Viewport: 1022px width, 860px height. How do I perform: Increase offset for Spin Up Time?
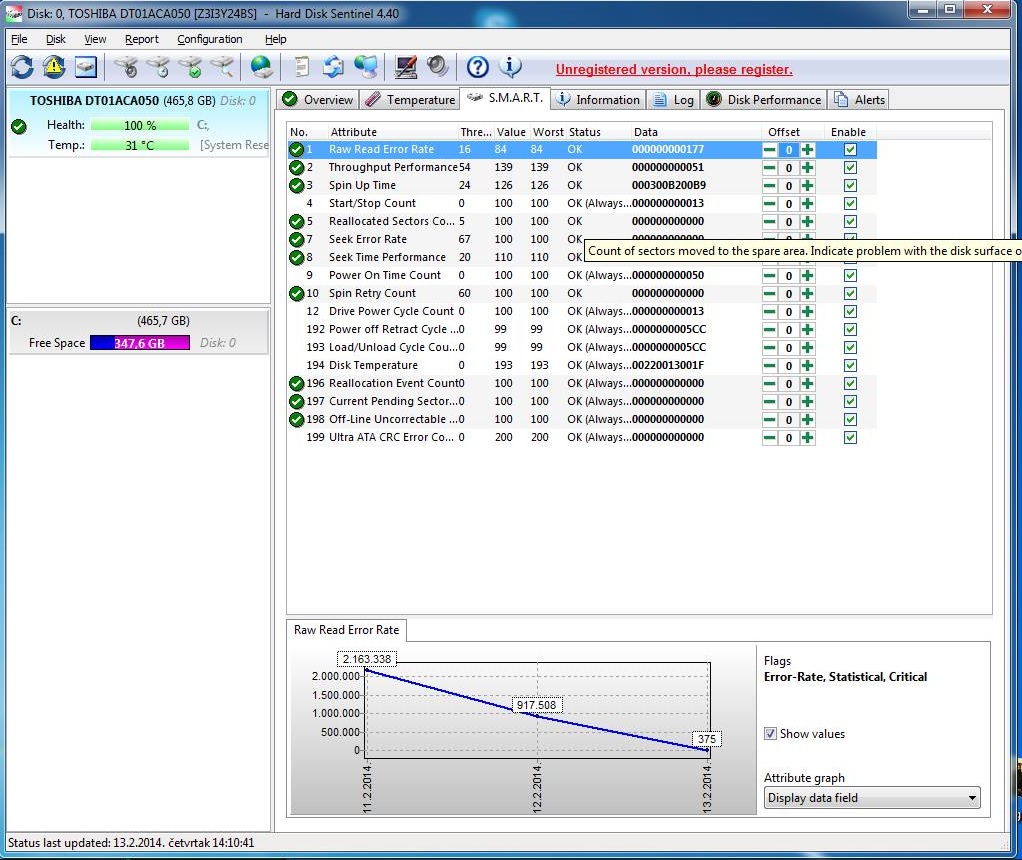pyautogui.click(x=807, y=185)
